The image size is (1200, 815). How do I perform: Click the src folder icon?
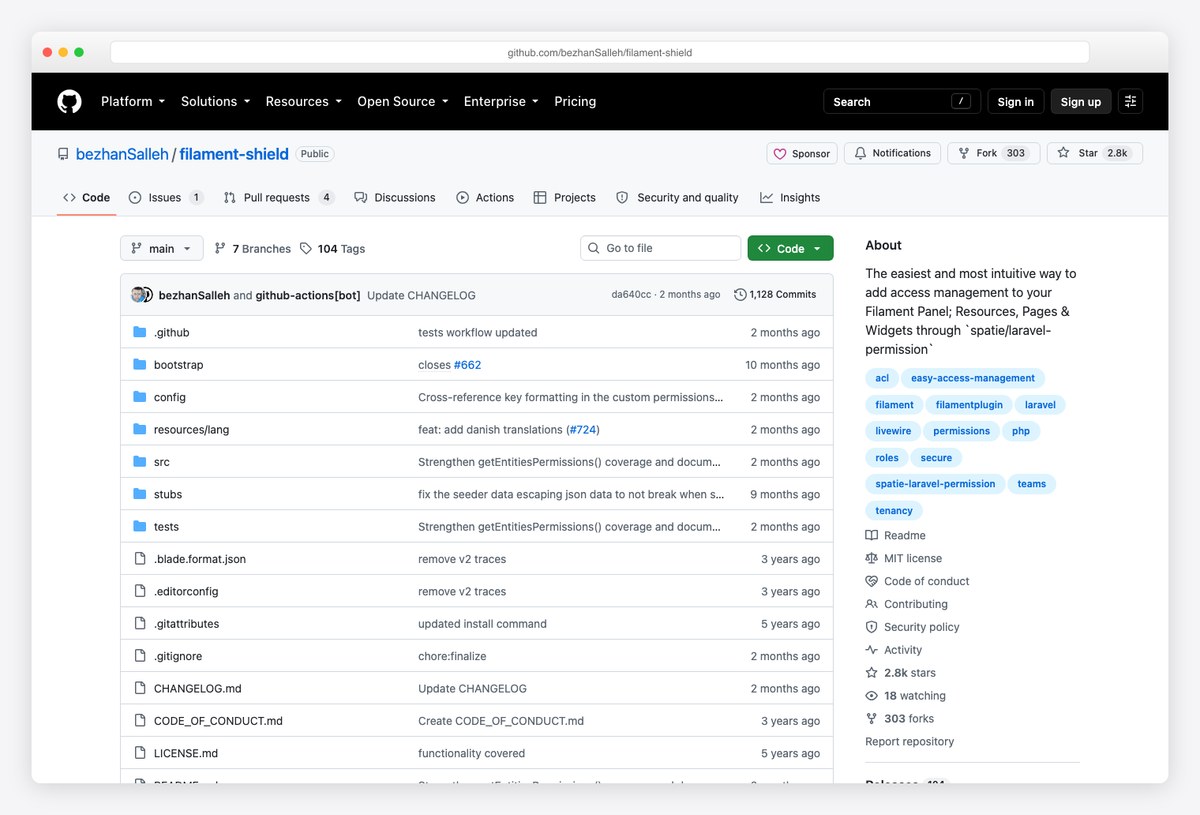pyautogui.click(x=140, y=462)
